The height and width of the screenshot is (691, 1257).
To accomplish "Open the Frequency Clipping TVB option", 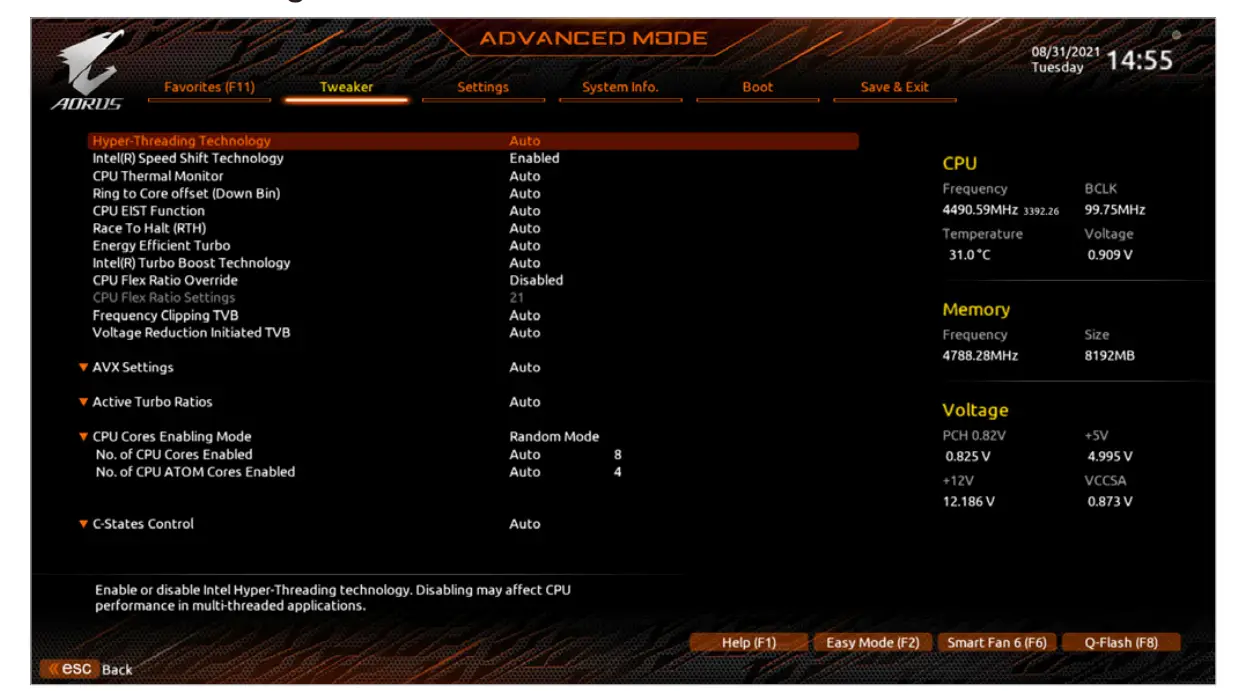I will tap(170, 314).
